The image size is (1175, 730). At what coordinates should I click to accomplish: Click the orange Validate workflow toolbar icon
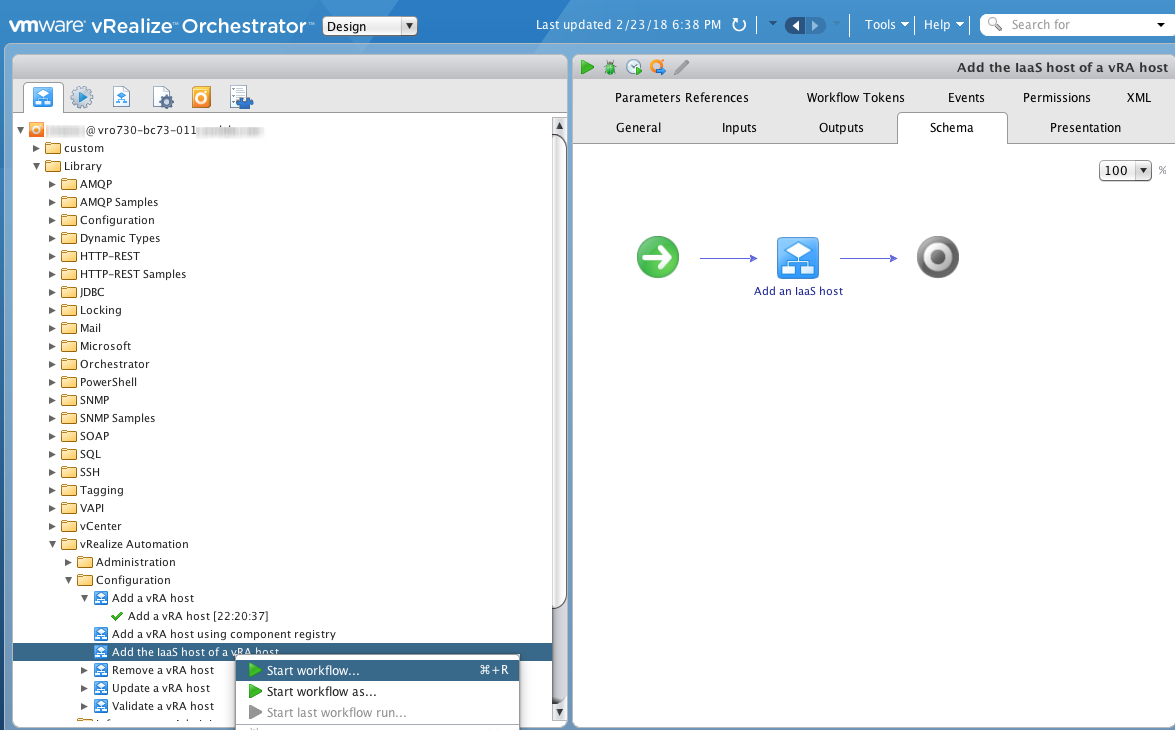pos(658,67)
